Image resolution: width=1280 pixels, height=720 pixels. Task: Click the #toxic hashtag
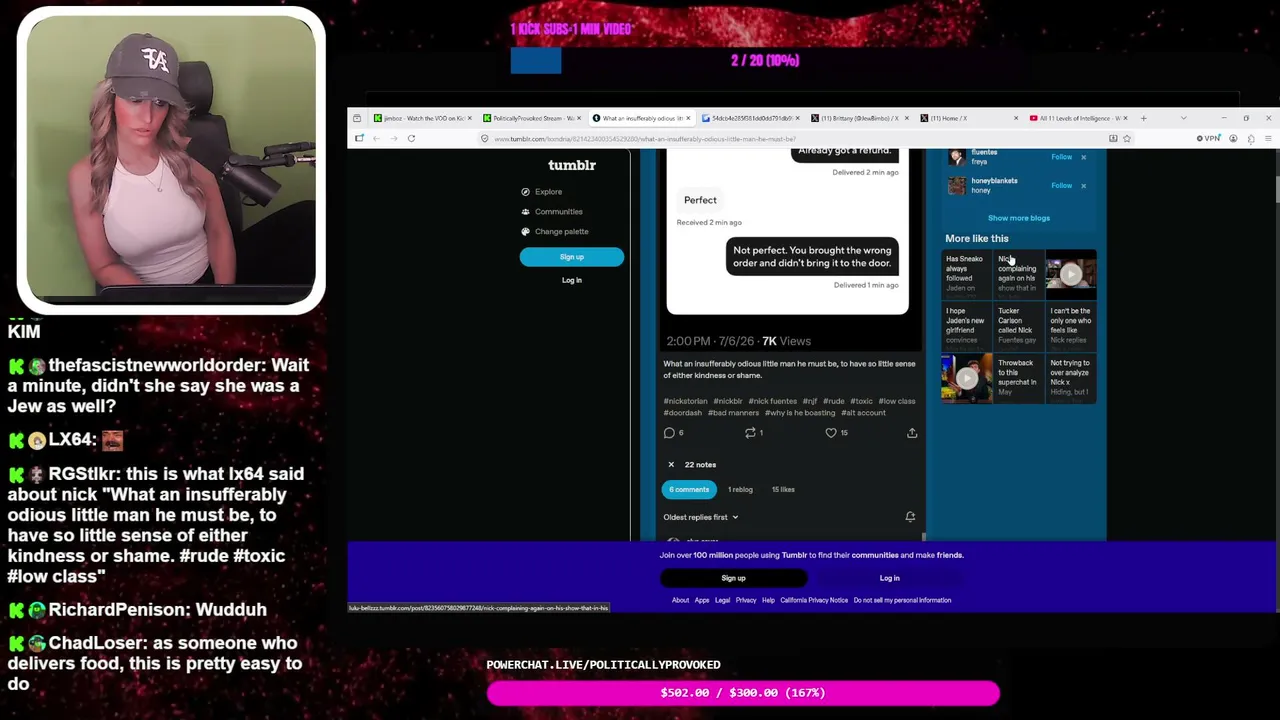click(862, 401)
